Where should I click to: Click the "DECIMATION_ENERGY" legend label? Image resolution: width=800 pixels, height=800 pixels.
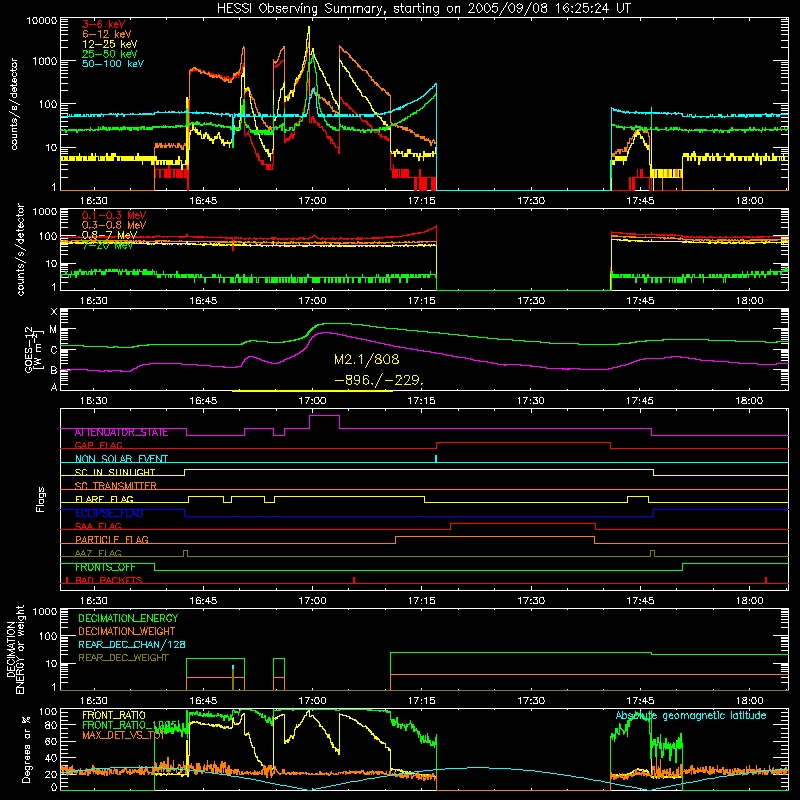coord(128,618)
